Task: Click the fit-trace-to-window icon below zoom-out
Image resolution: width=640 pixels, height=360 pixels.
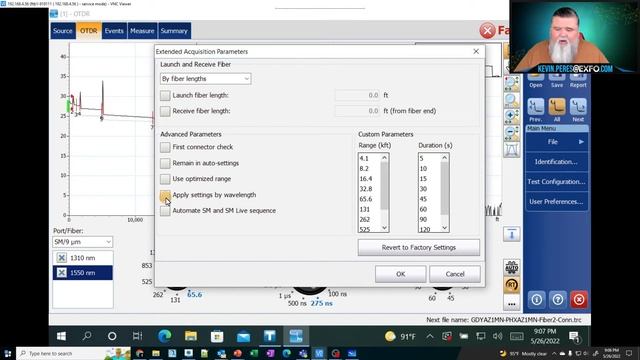Action: 511,150
